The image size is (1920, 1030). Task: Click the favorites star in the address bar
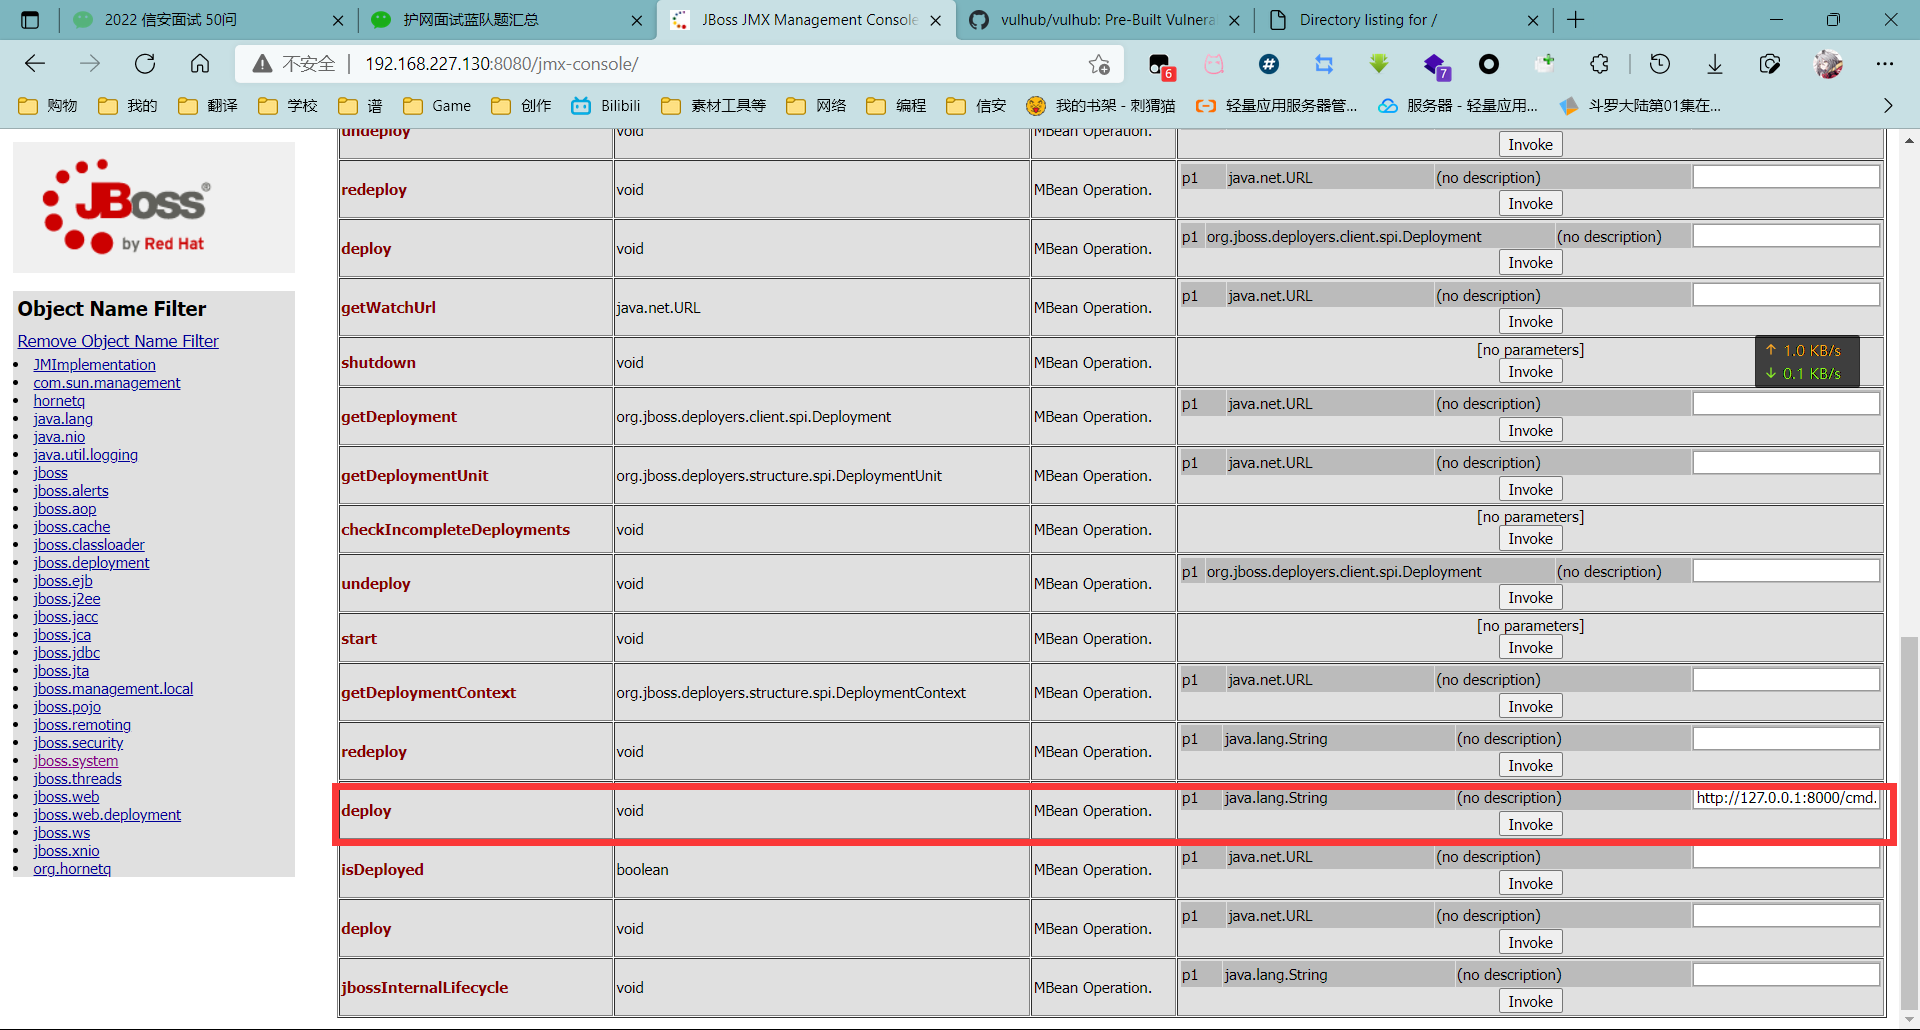point(1099,64)
